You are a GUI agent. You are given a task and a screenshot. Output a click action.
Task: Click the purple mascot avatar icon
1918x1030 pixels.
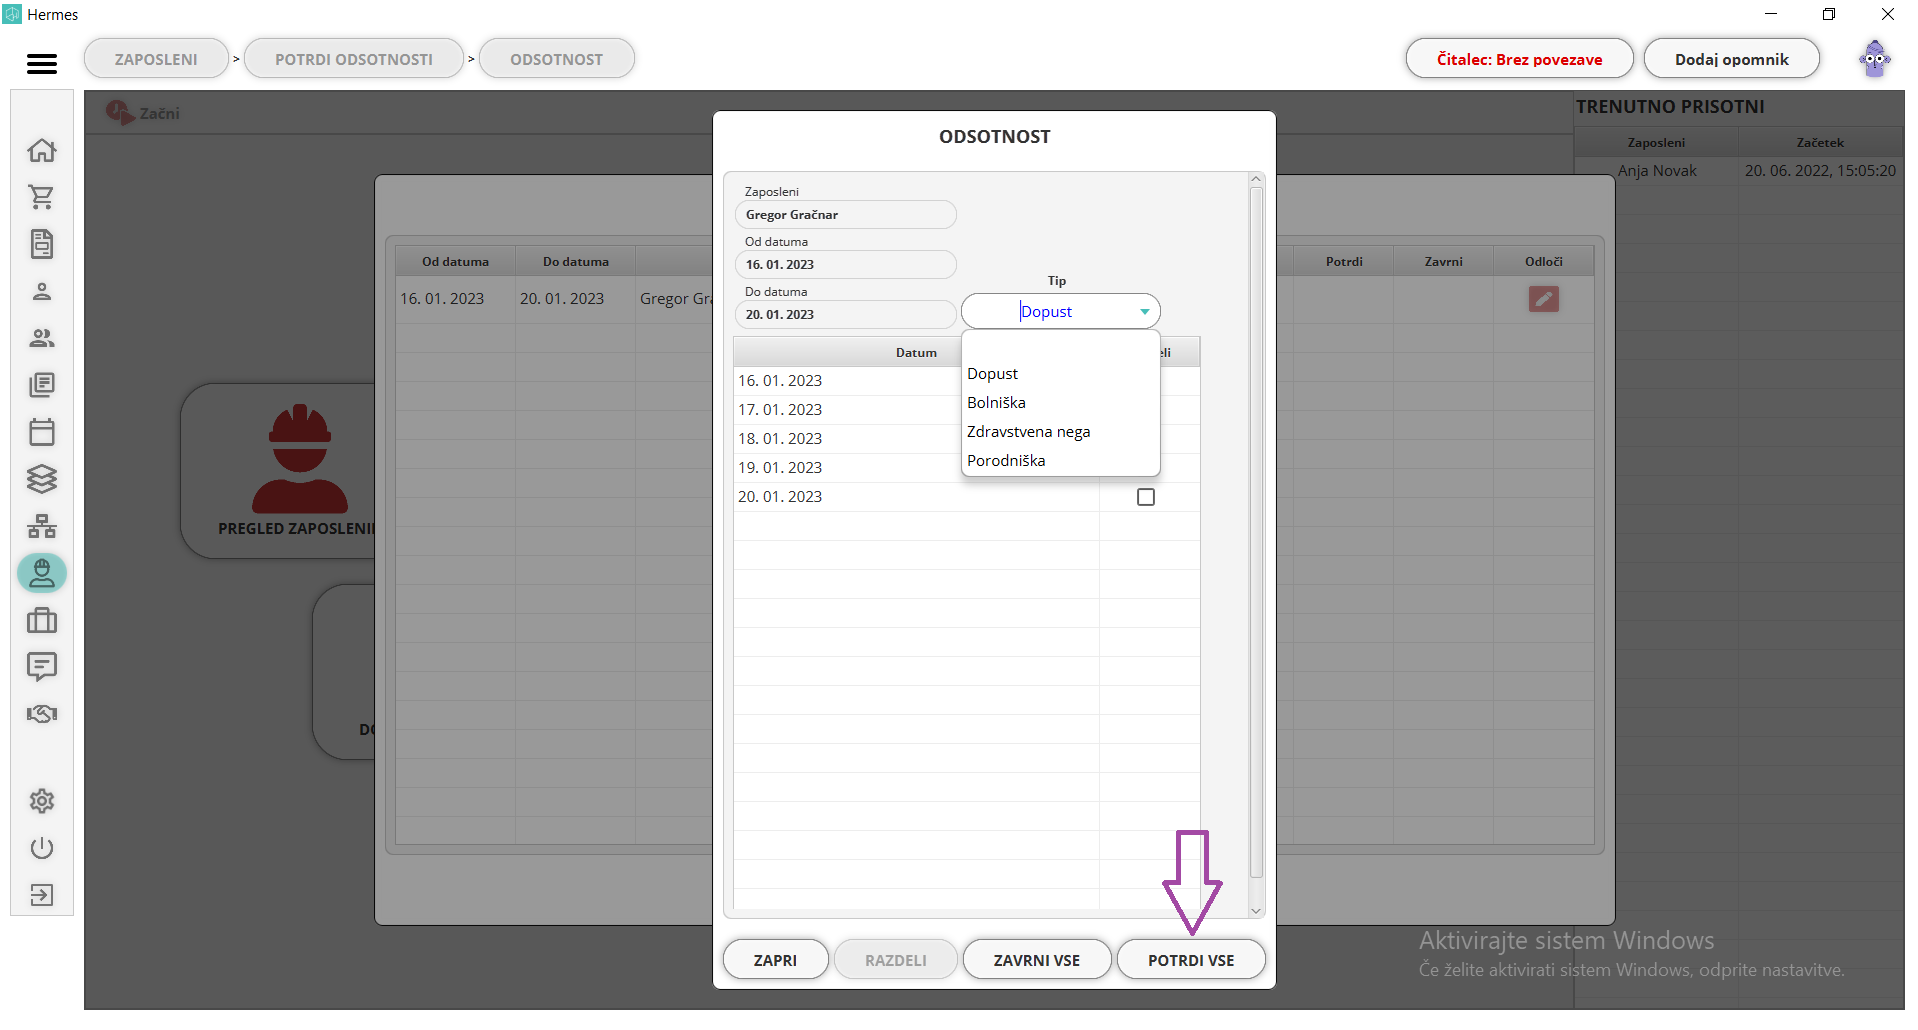coord(1875,59)
